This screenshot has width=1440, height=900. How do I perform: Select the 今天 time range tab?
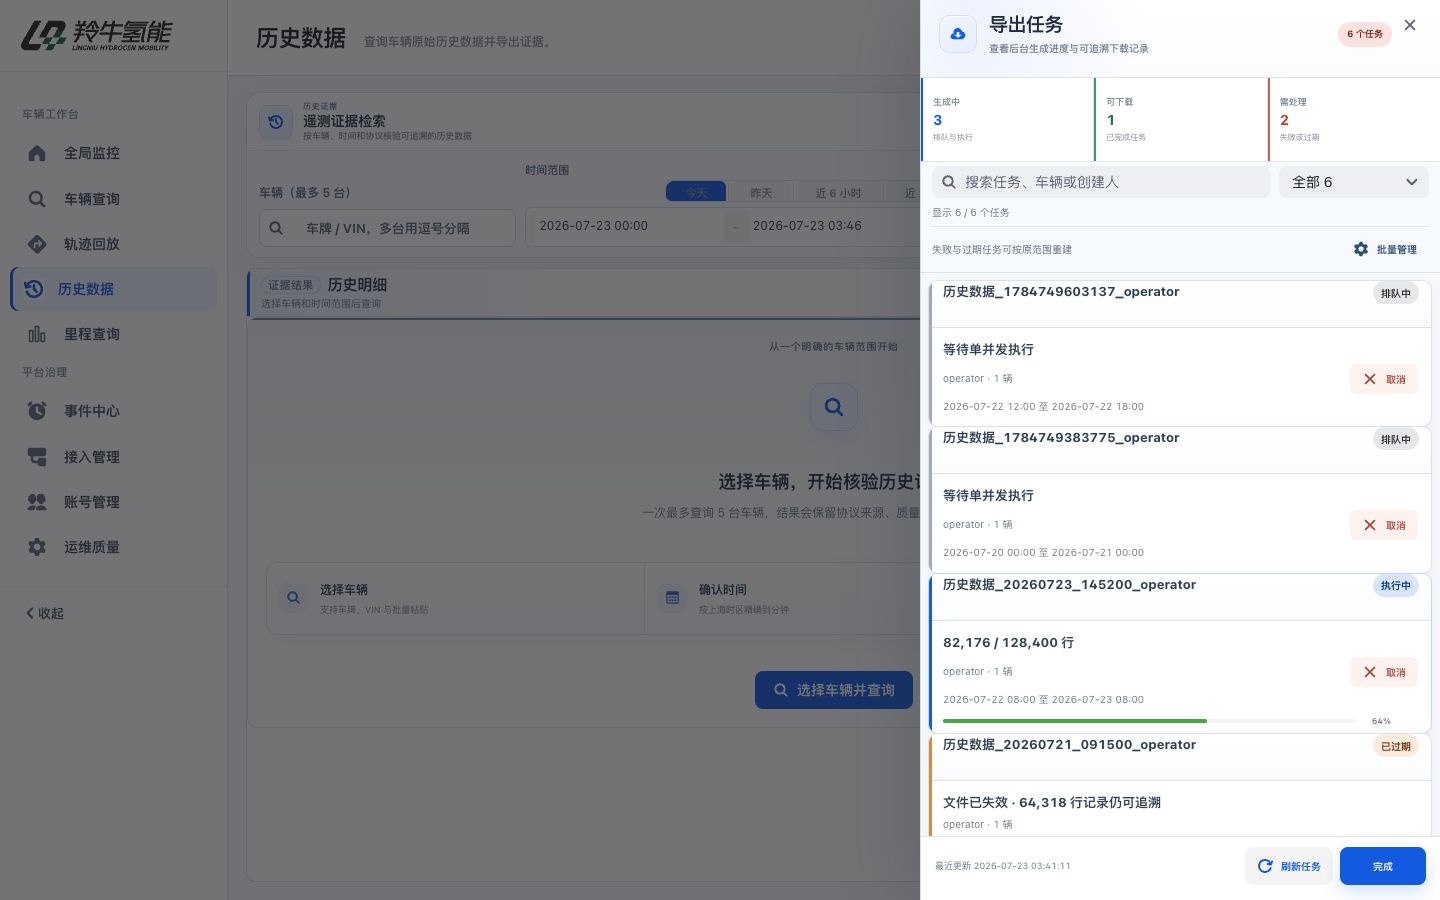click(697, 192)
